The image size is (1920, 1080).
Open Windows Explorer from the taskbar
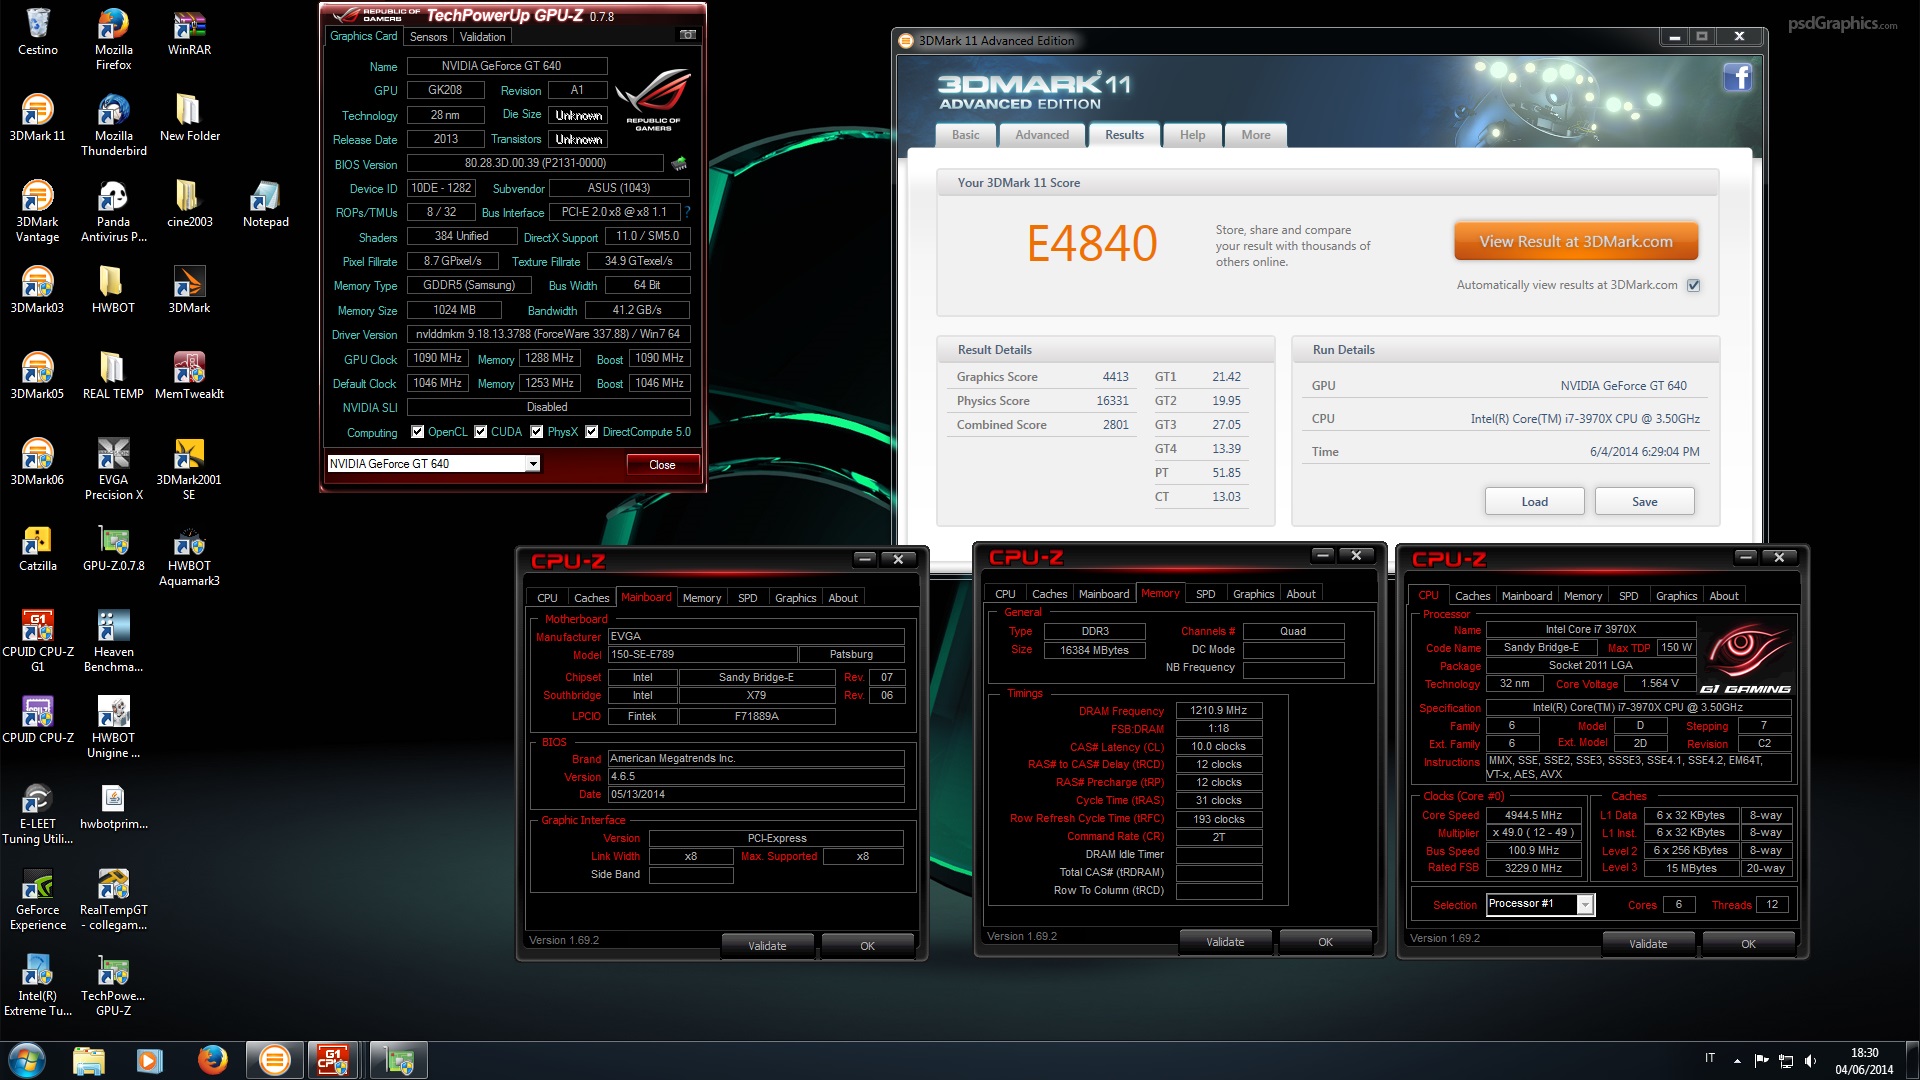point(89,1059)
